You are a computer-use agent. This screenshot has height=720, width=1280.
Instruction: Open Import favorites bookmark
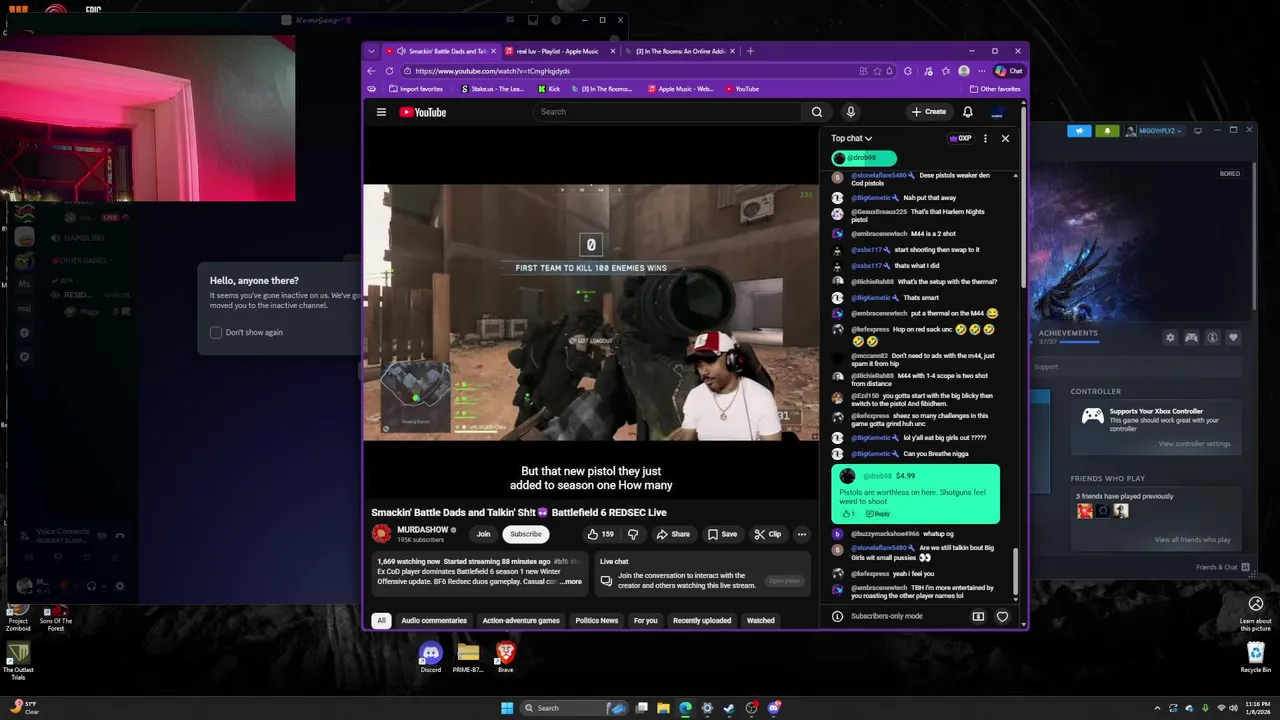point(415,89)
